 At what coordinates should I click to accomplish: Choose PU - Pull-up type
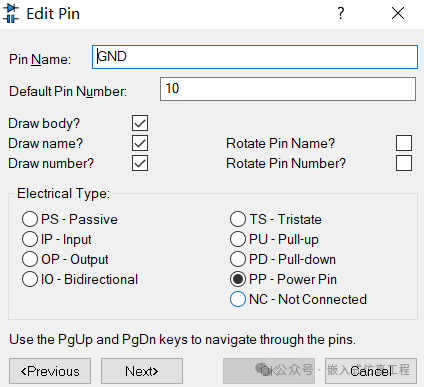(238, 239)
